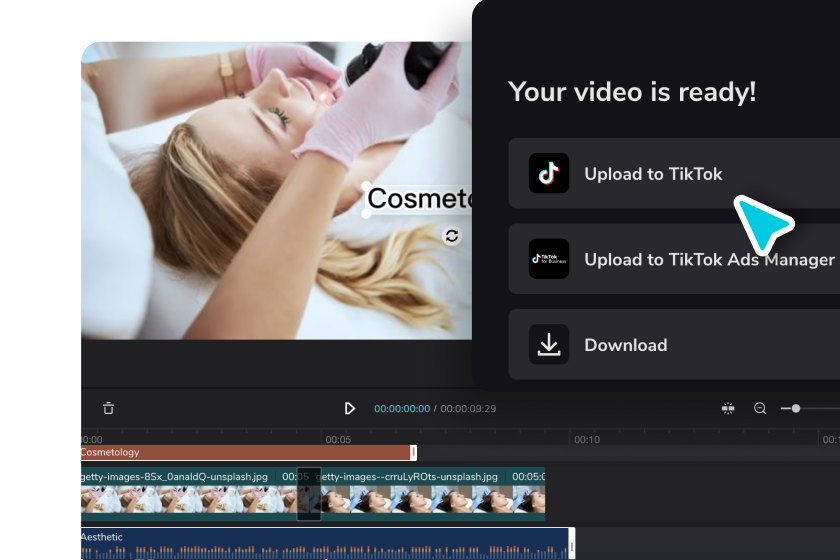Click the Cosmetology clip's right trim handle

tap(413, 452)
